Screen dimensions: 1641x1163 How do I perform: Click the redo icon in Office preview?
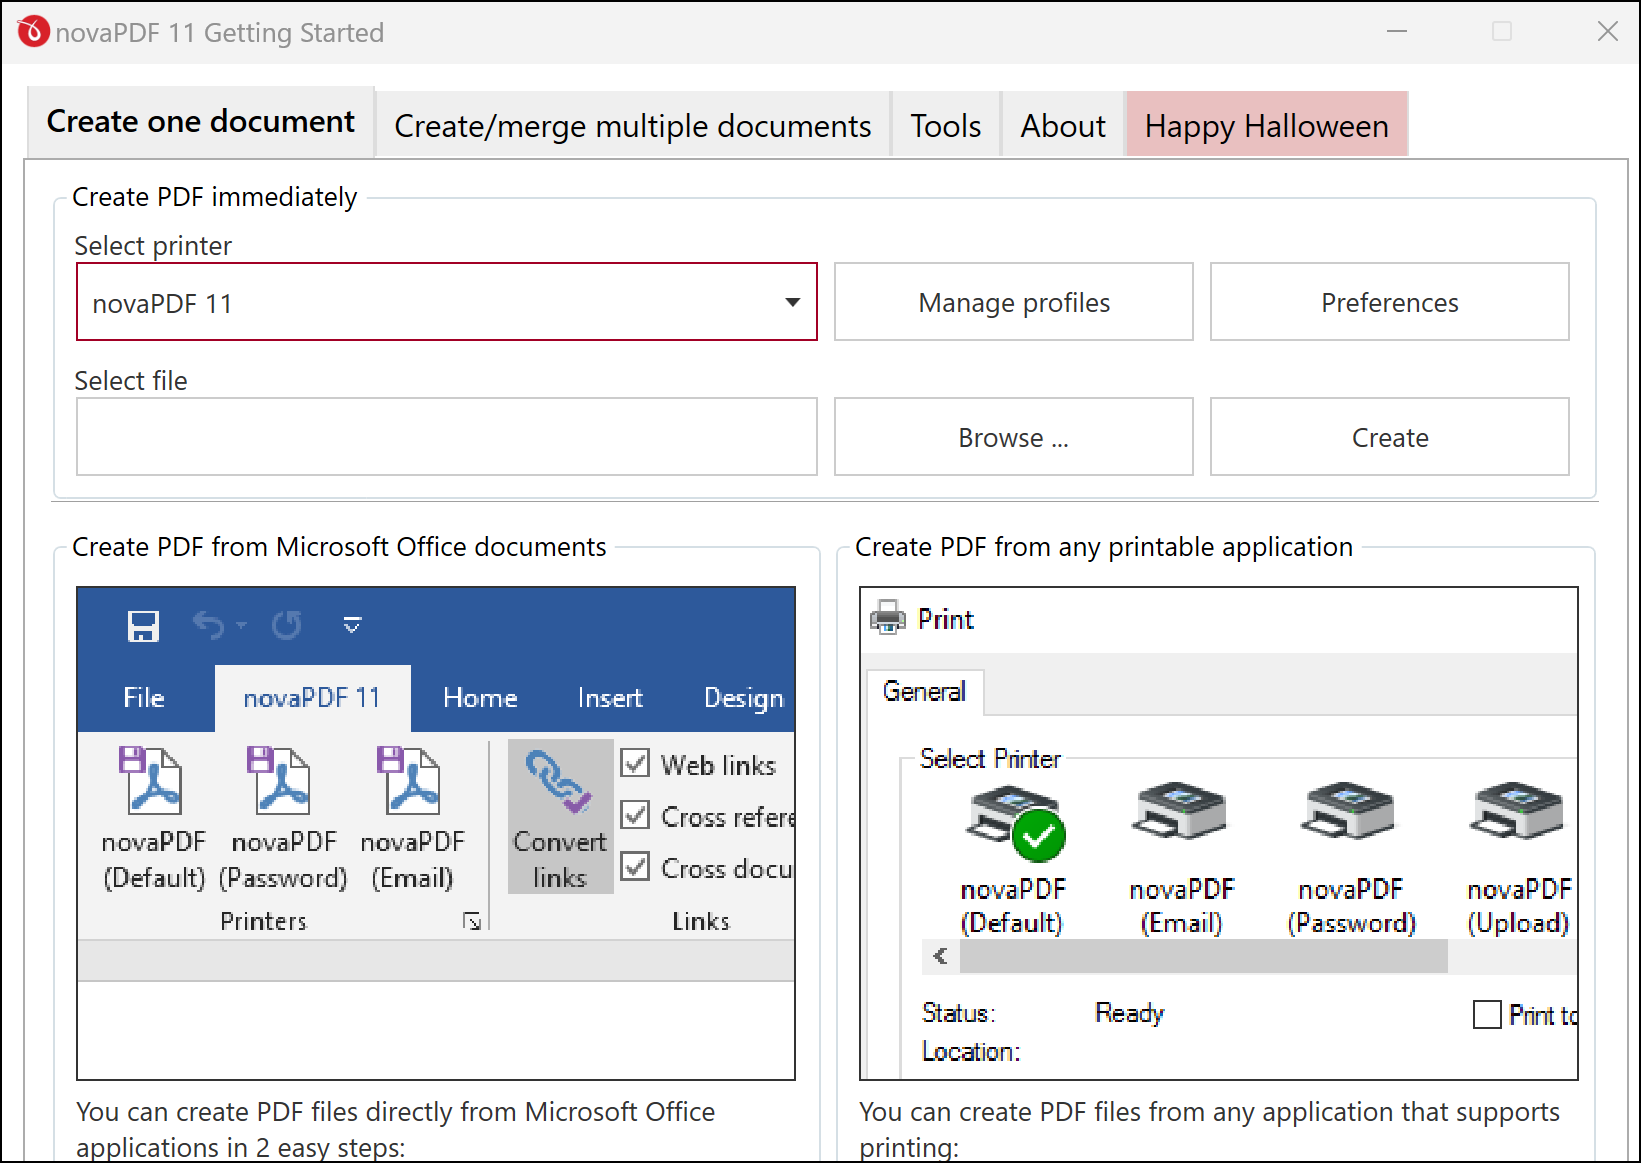(286, 625)
